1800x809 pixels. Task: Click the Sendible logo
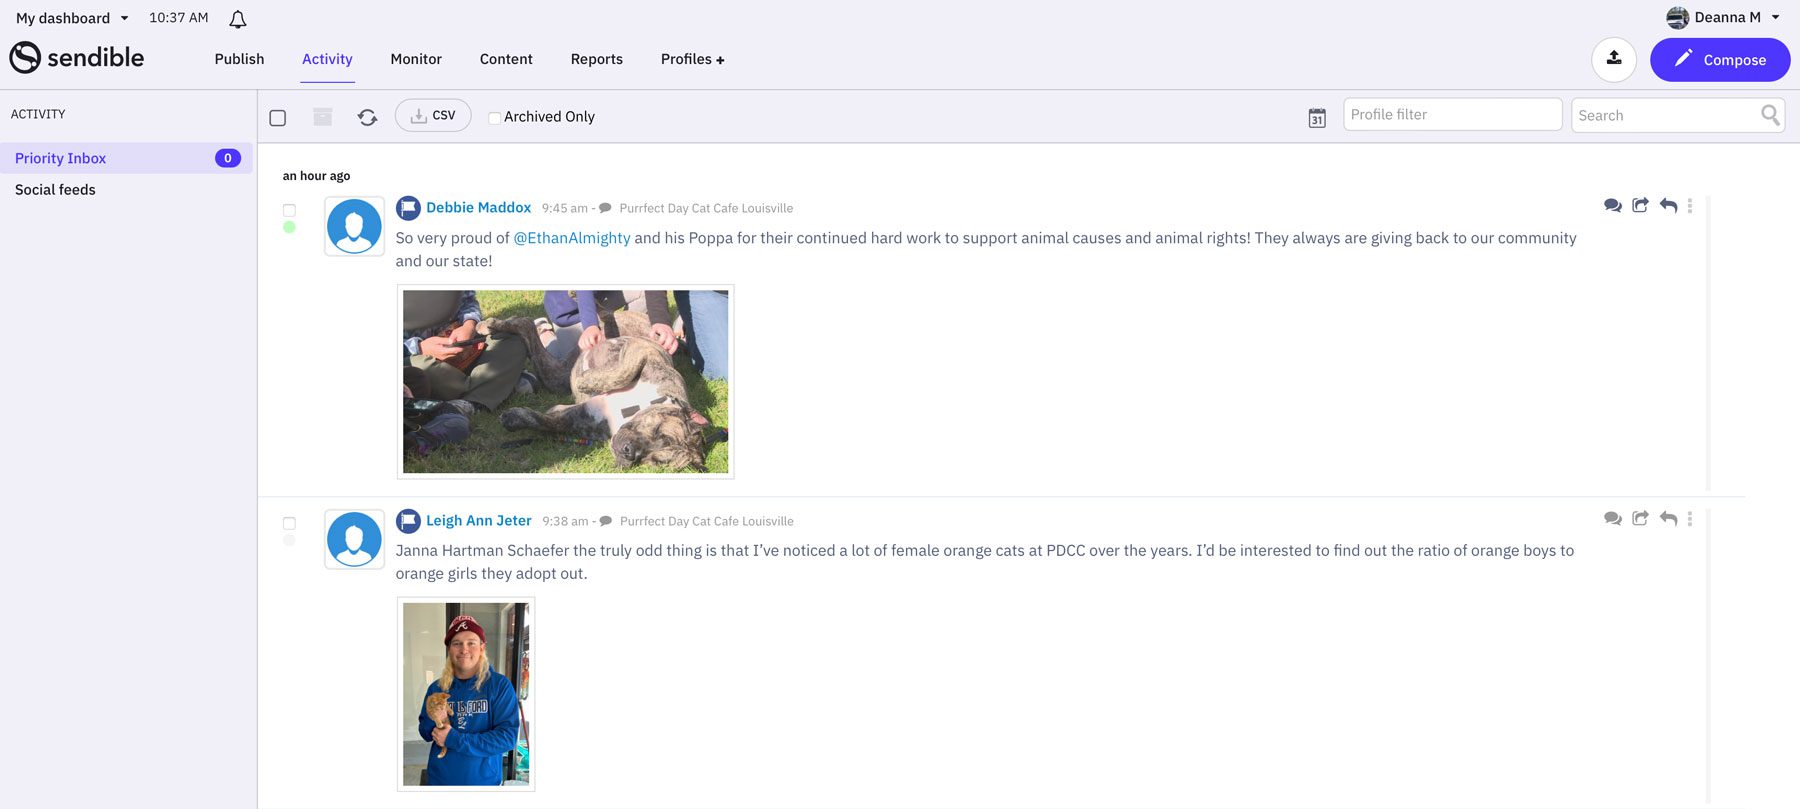pyautogui.click(x=77, y=58)
